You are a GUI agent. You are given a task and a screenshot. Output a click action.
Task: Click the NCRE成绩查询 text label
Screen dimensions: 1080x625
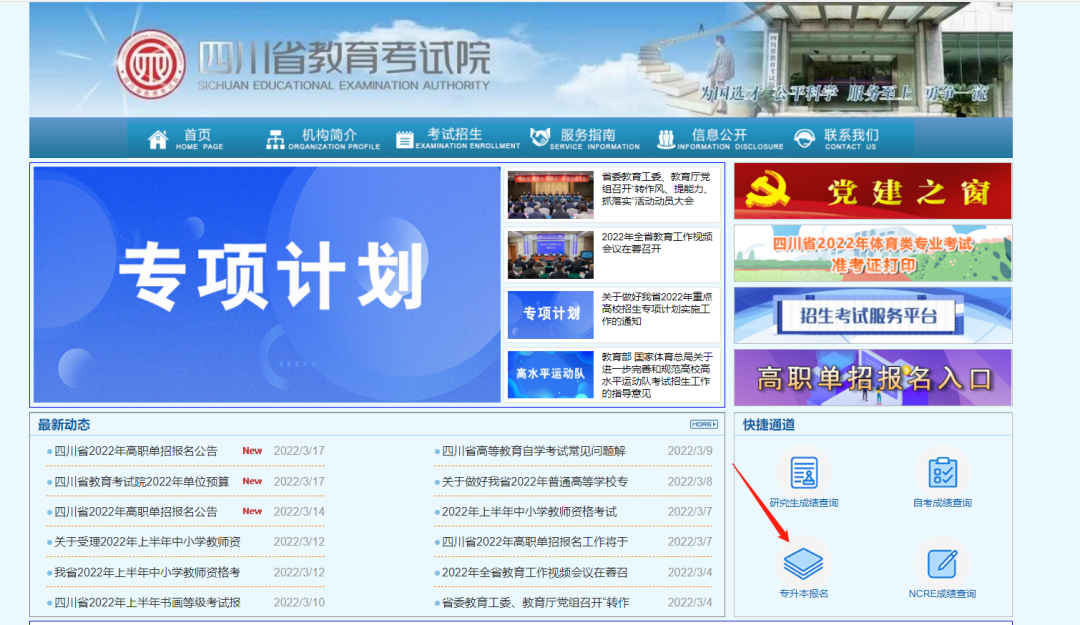tap(942, 593)
